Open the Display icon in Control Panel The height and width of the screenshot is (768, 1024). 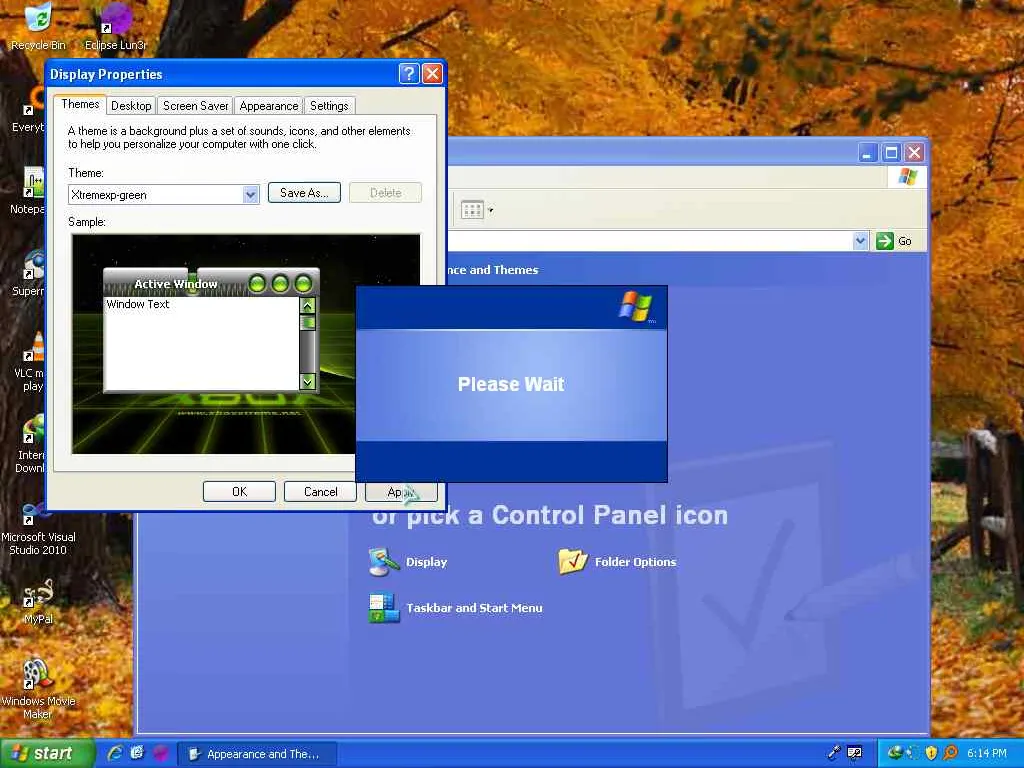(x=383, y=562)
